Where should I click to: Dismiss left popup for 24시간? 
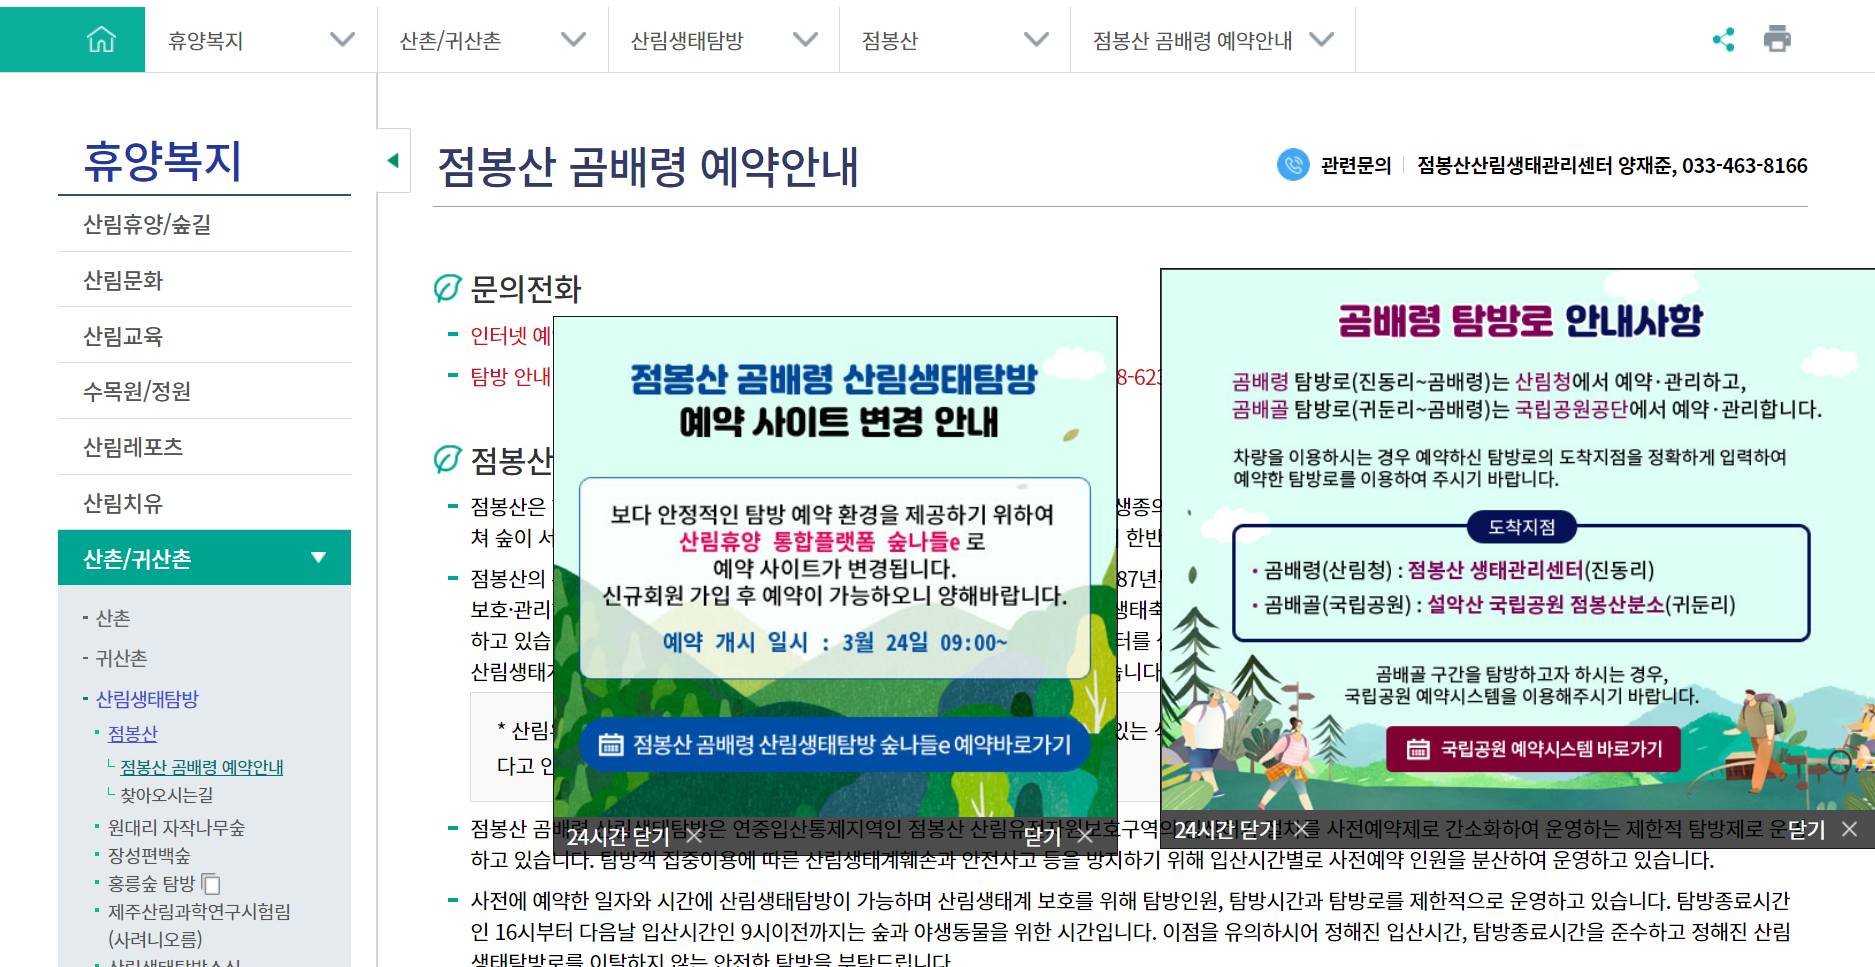635,836
